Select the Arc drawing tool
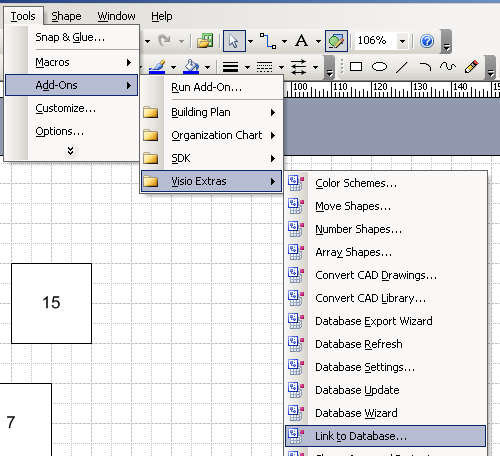This screenshot has width=500, height=456. click(x=425, y=67)
